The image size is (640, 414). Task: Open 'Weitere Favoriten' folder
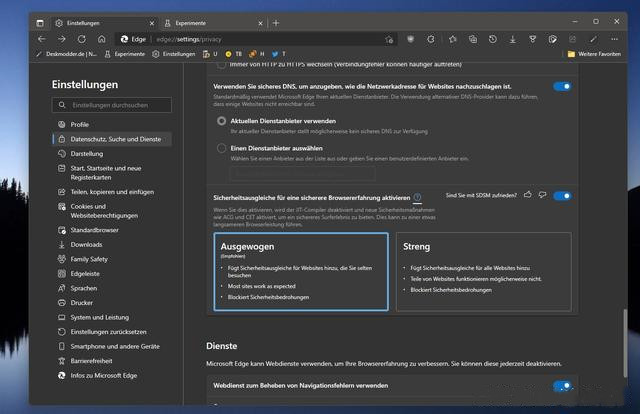pyautogui.click(x=597, y=54)
